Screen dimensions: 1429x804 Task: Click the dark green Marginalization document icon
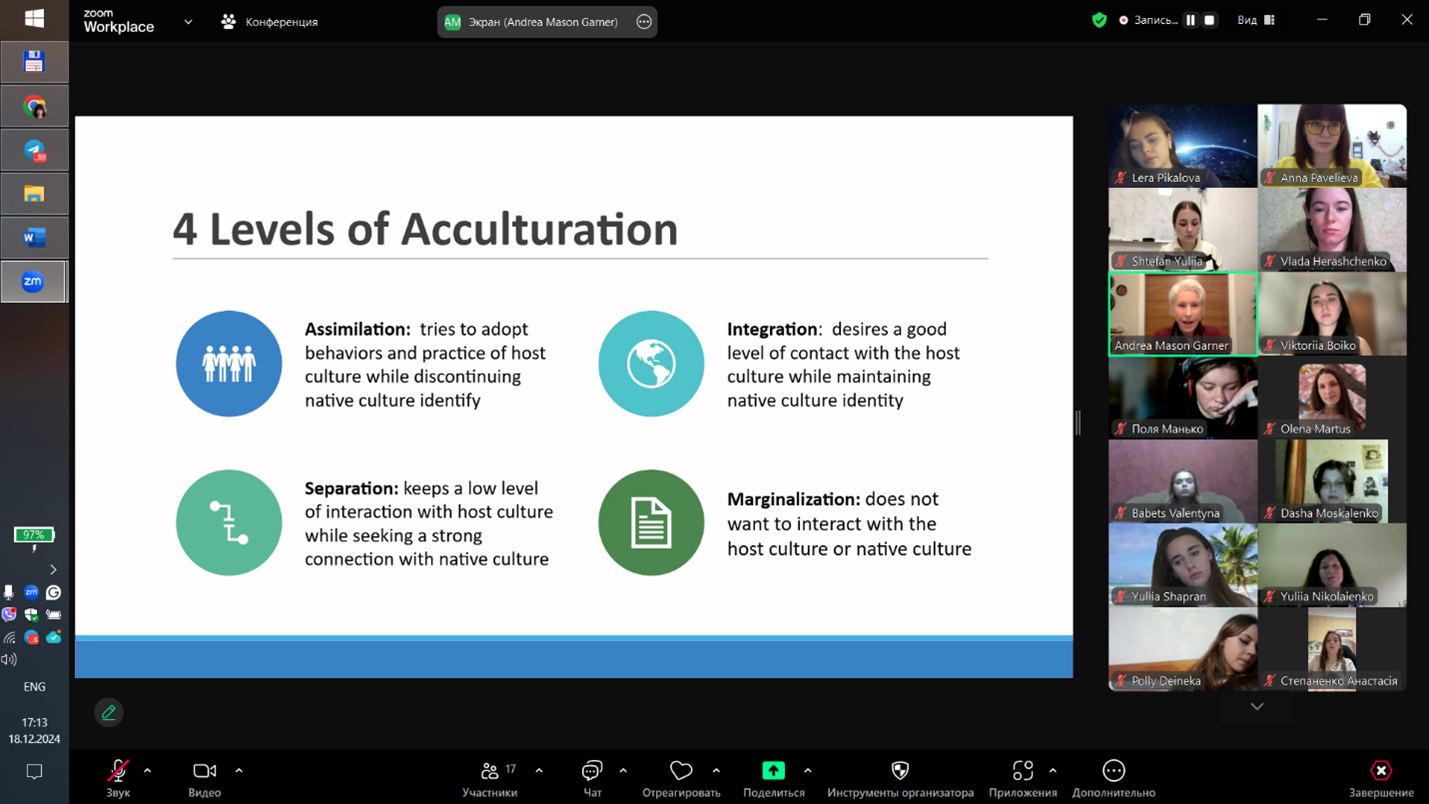click(651, 523)
